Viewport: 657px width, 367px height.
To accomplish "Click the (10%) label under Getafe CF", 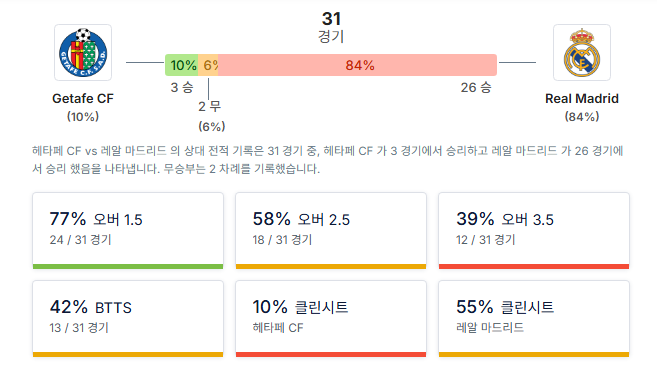I will pyautogui.click(x=83, y=116).
